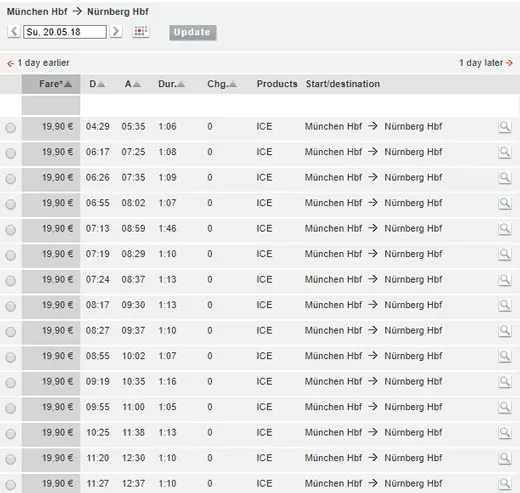View details of the 11:27 departure connection

pos(505,484)
